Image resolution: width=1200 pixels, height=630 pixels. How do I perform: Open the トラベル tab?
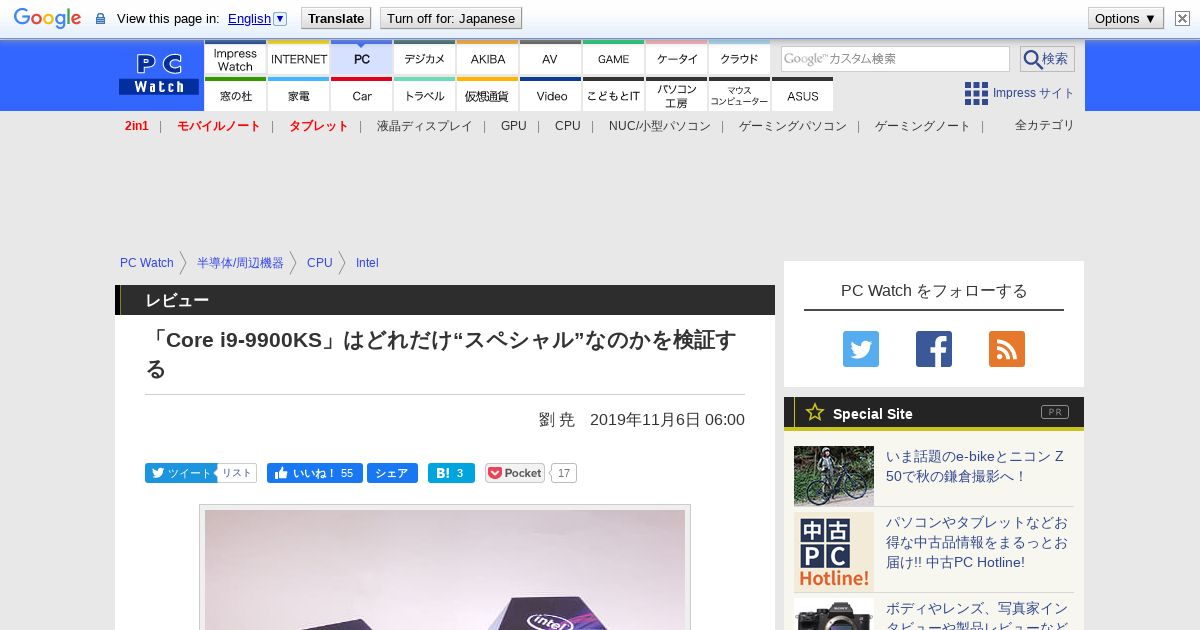point(425,95)
